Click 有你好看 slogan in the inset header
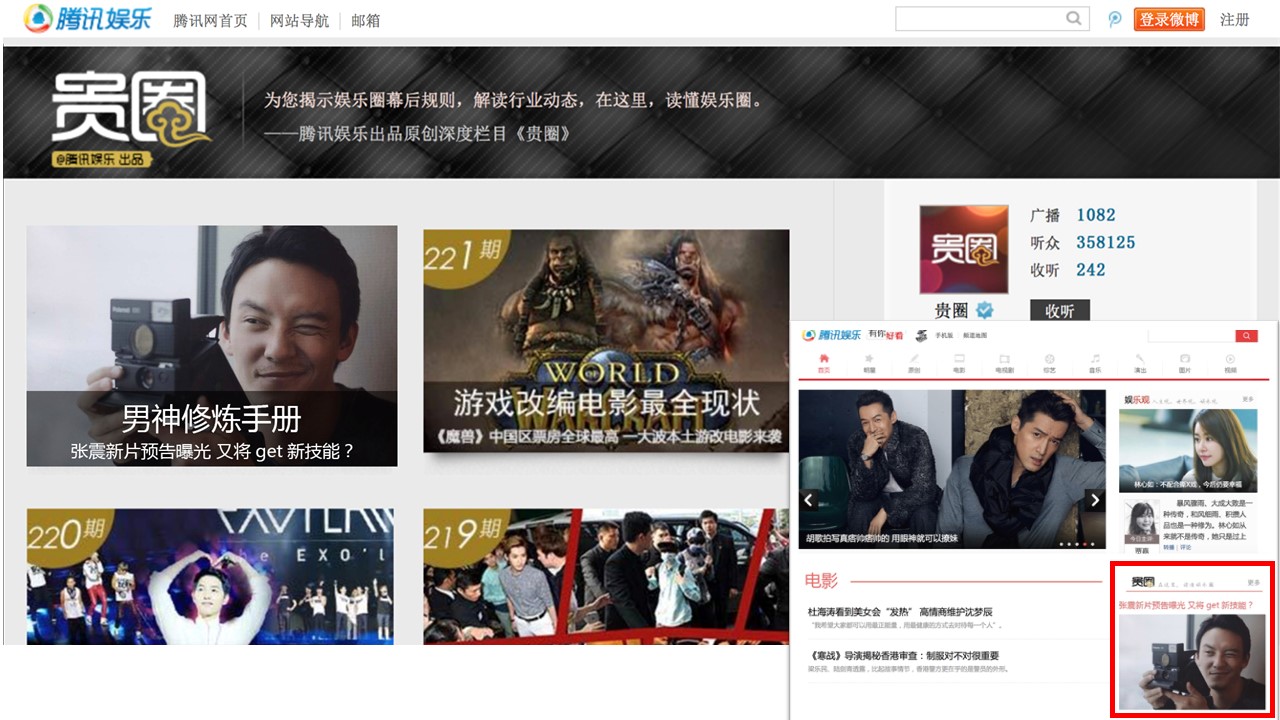1280x720 pixels. click(x=885, y=335)
